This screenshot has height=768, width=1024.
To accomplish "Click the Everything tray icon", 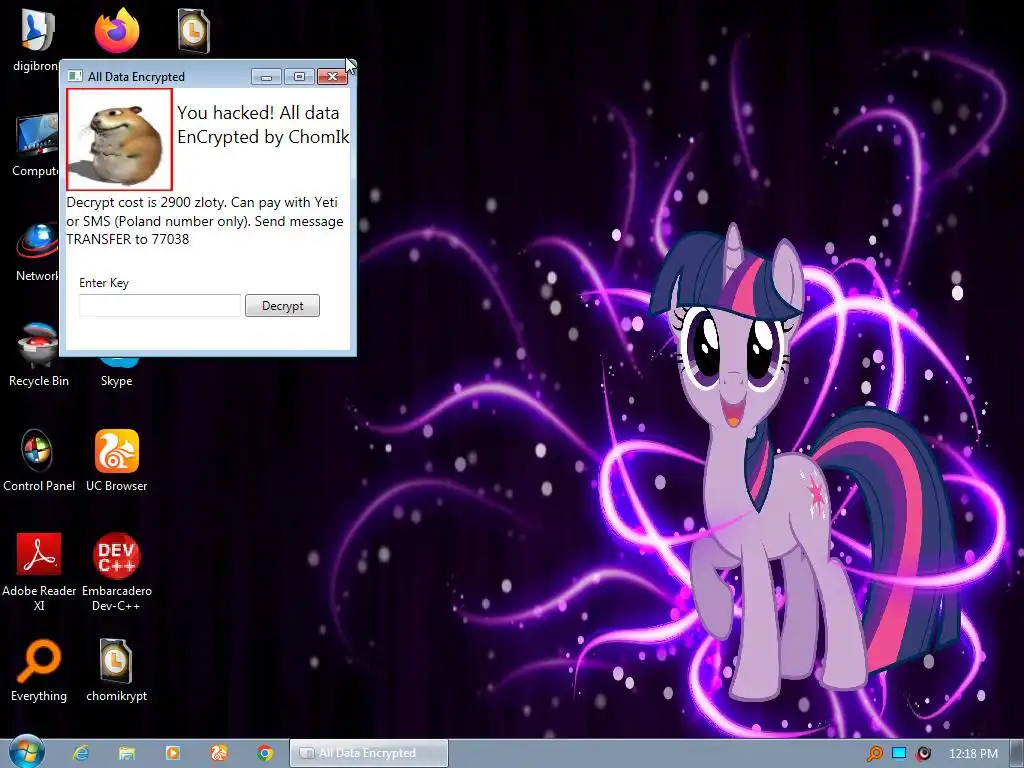I will [874, 754].
